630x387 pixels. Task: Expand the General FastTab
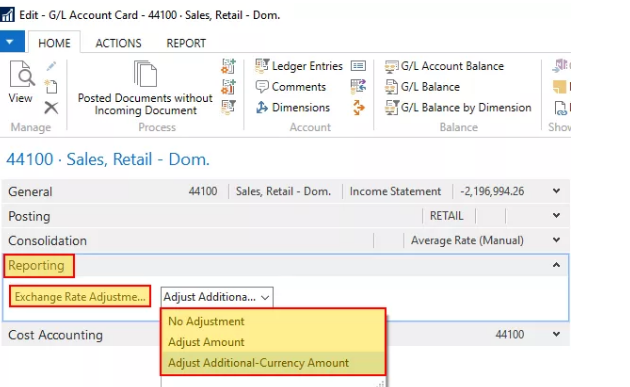[285, 191]
